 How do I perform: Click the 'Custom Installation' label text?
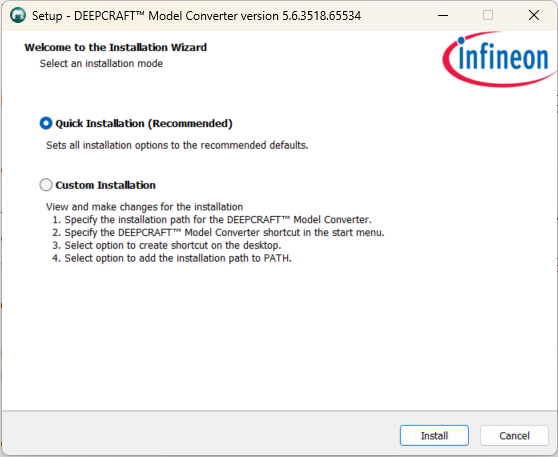click(x=105, y=185)
